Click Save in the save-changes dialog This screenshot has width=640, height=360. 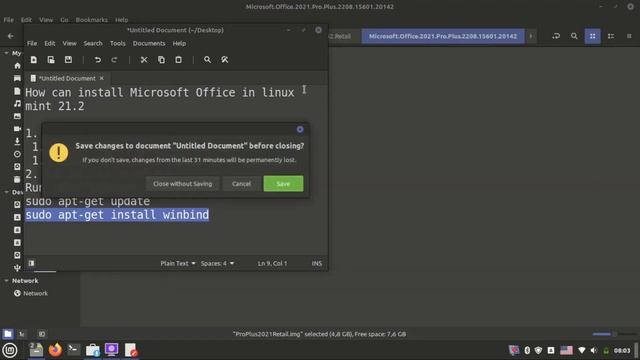[x=283, y=184]
